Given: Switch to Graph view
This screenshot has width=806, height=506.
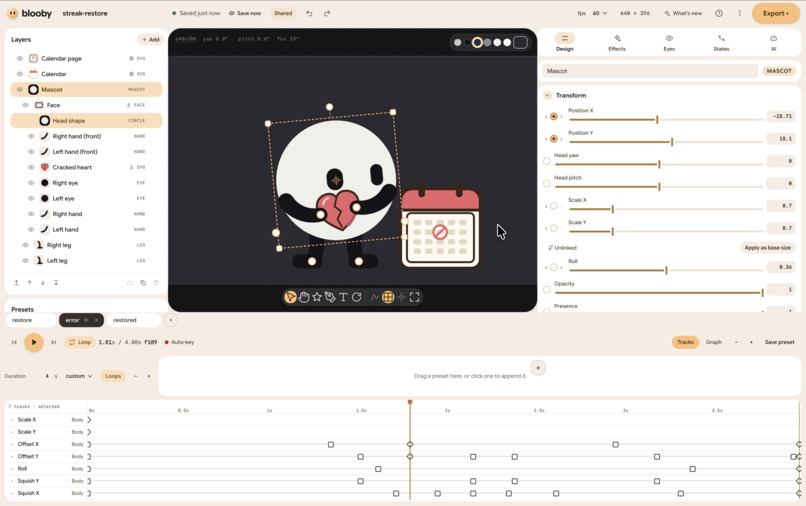Looking at the screenshot, I should tap(713, 342).
